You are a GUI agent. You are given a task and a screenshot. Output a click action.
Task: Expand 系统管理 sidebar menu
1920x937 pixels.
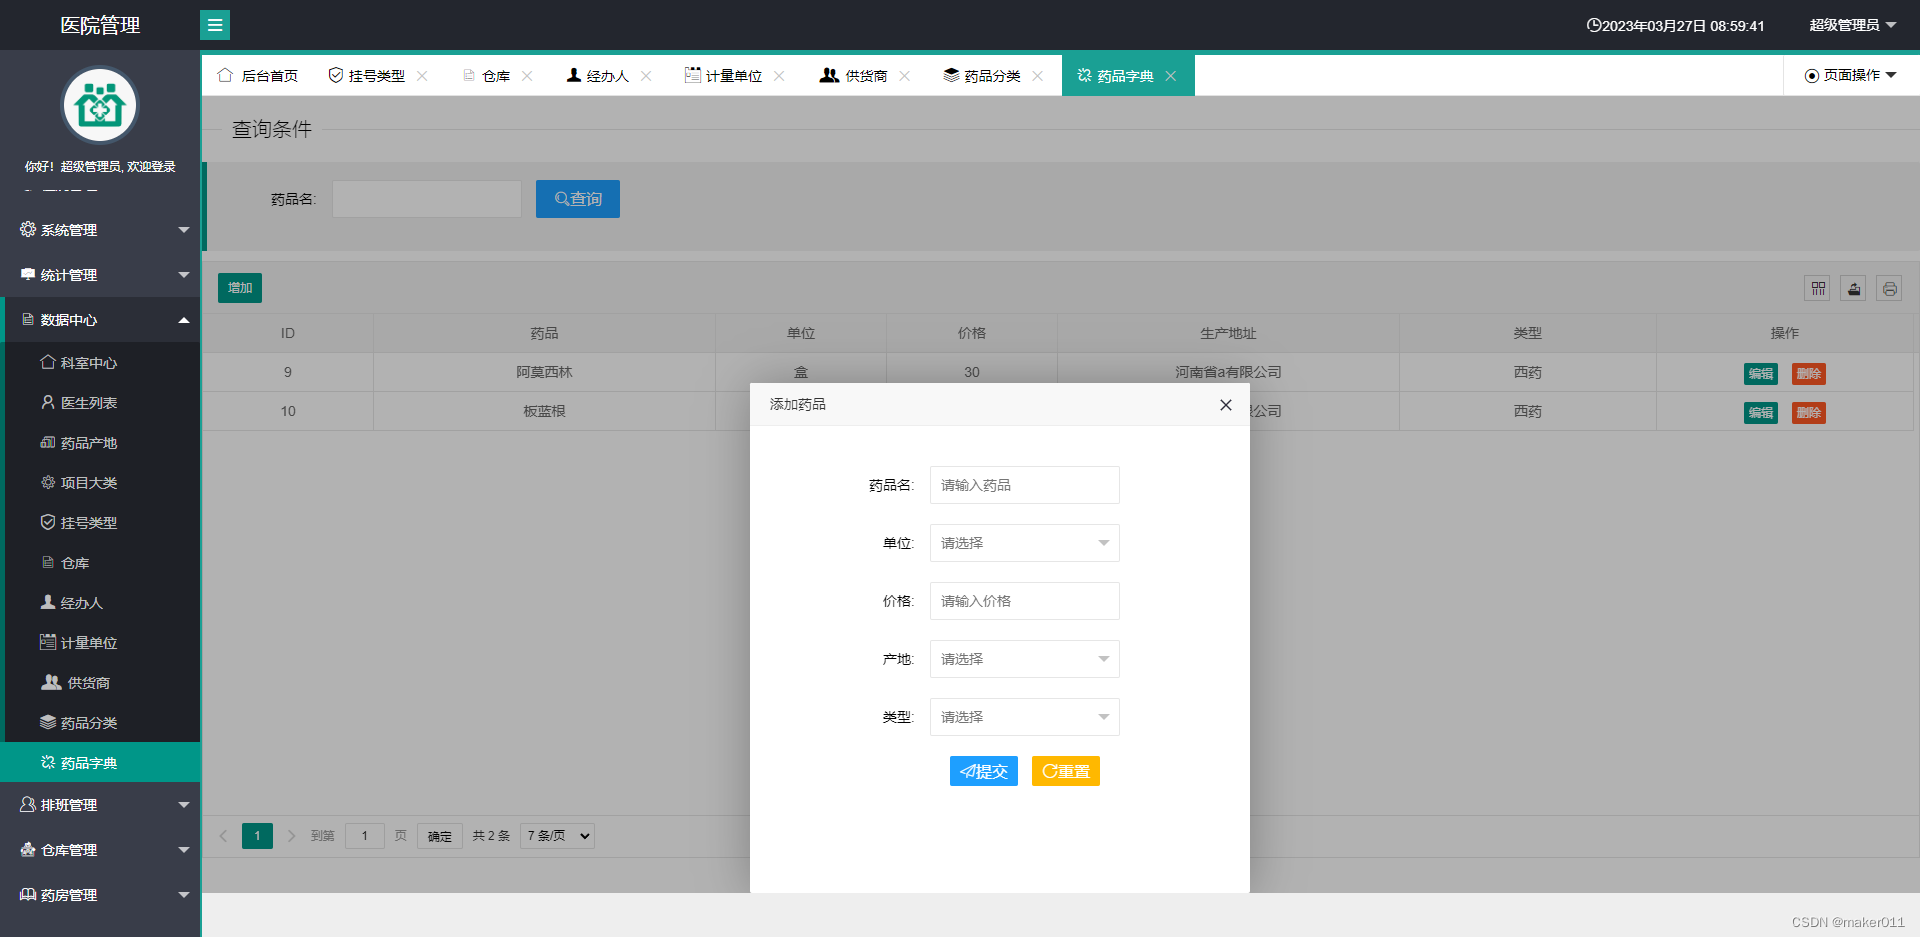(x=100, y=230)
